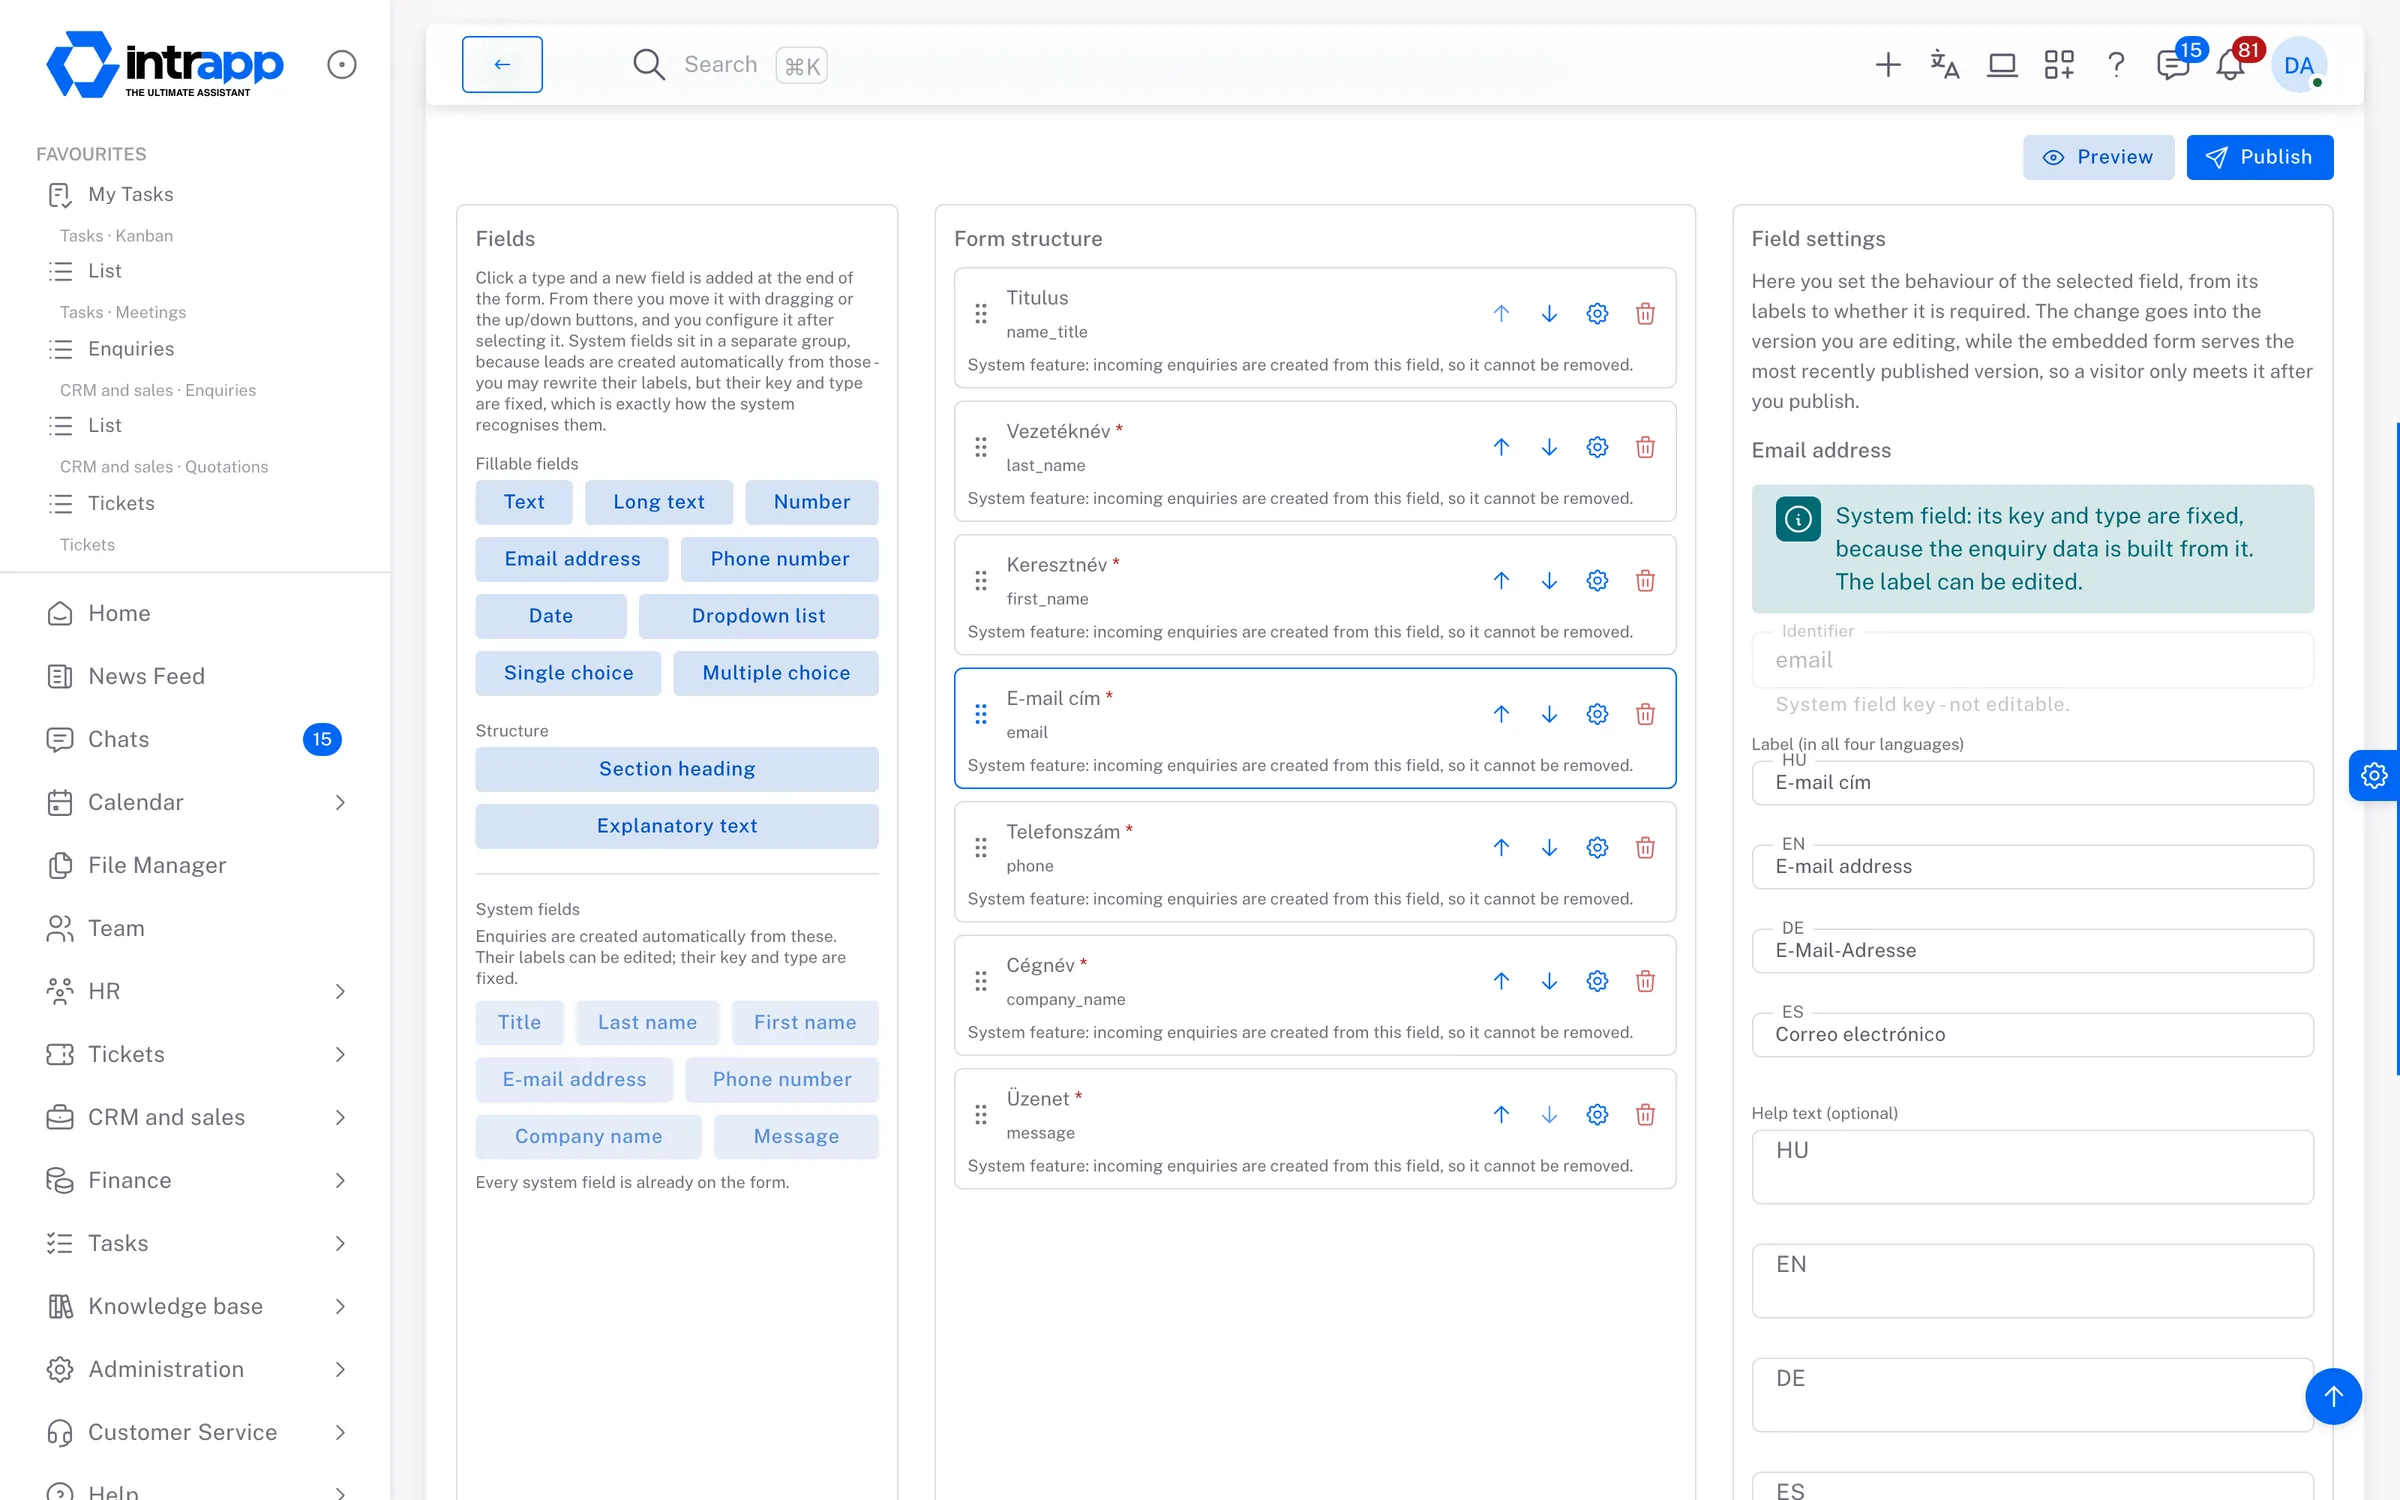Expand the Administration section
This screenshot has height=1500, width=2400.
(340, 1369)
